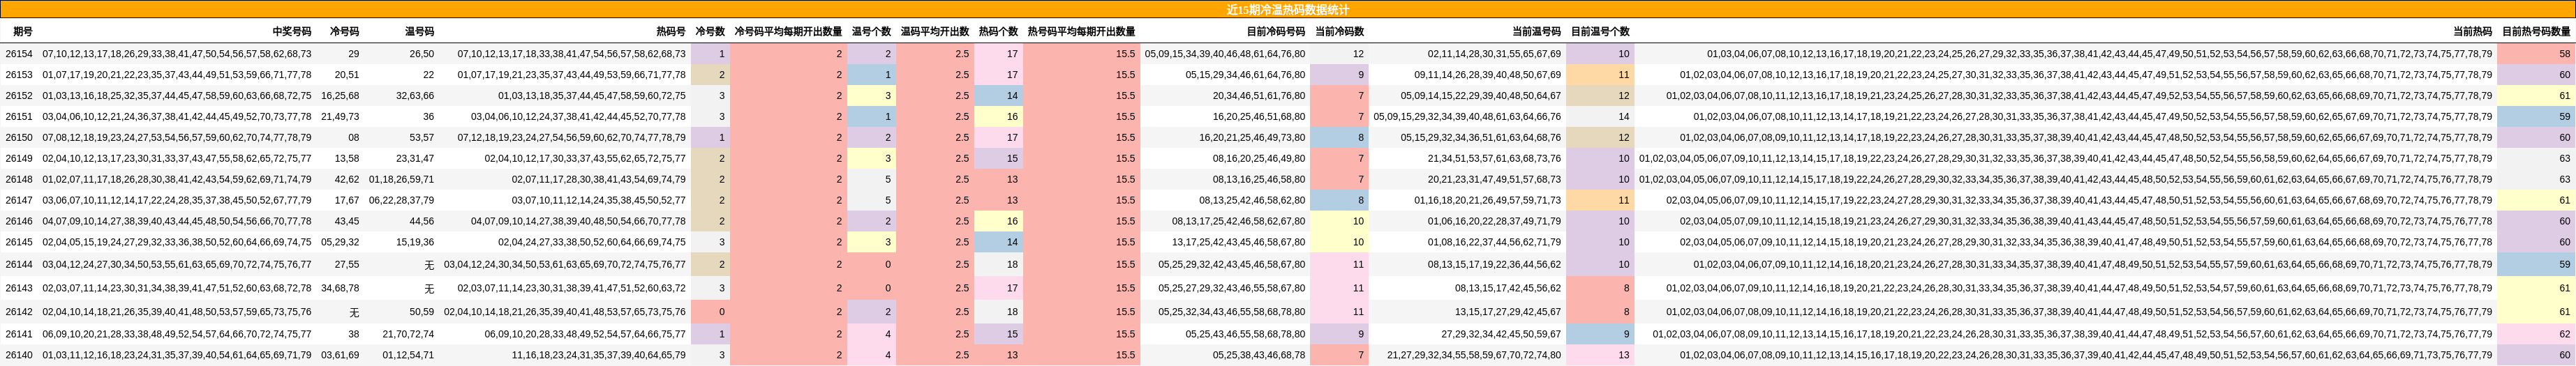Select the 冷号数 column header

tap(710, 32)
